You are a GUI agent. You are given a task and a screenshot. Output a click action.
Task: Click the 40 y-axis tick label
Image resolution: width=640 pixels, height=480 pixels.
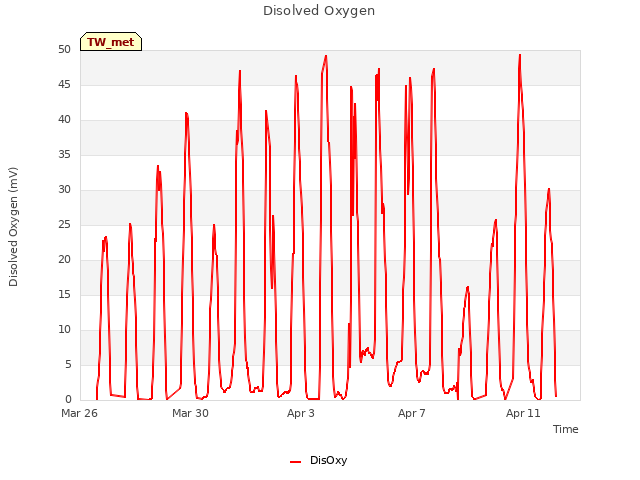(64, 120)
